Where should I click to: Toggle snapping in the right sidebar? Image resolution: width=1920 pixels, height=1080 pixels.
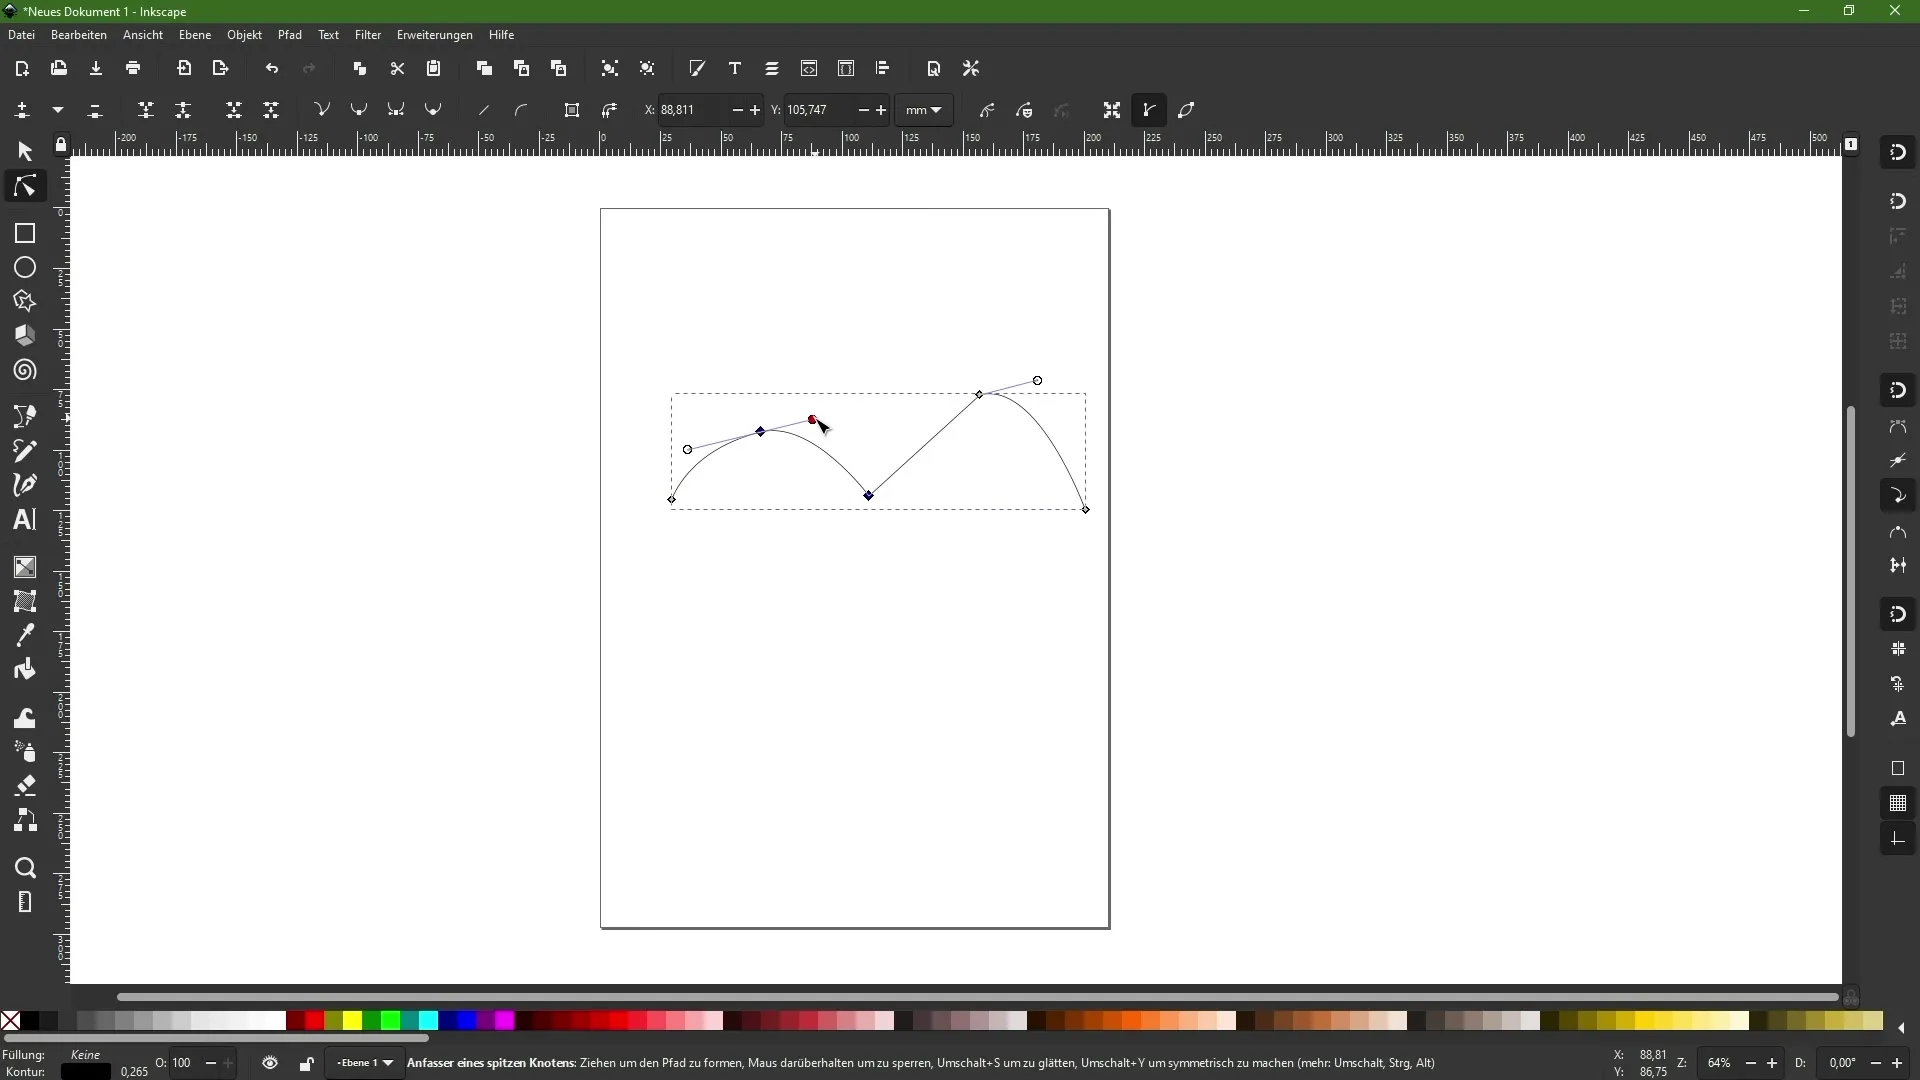[x=1899, y=151]
